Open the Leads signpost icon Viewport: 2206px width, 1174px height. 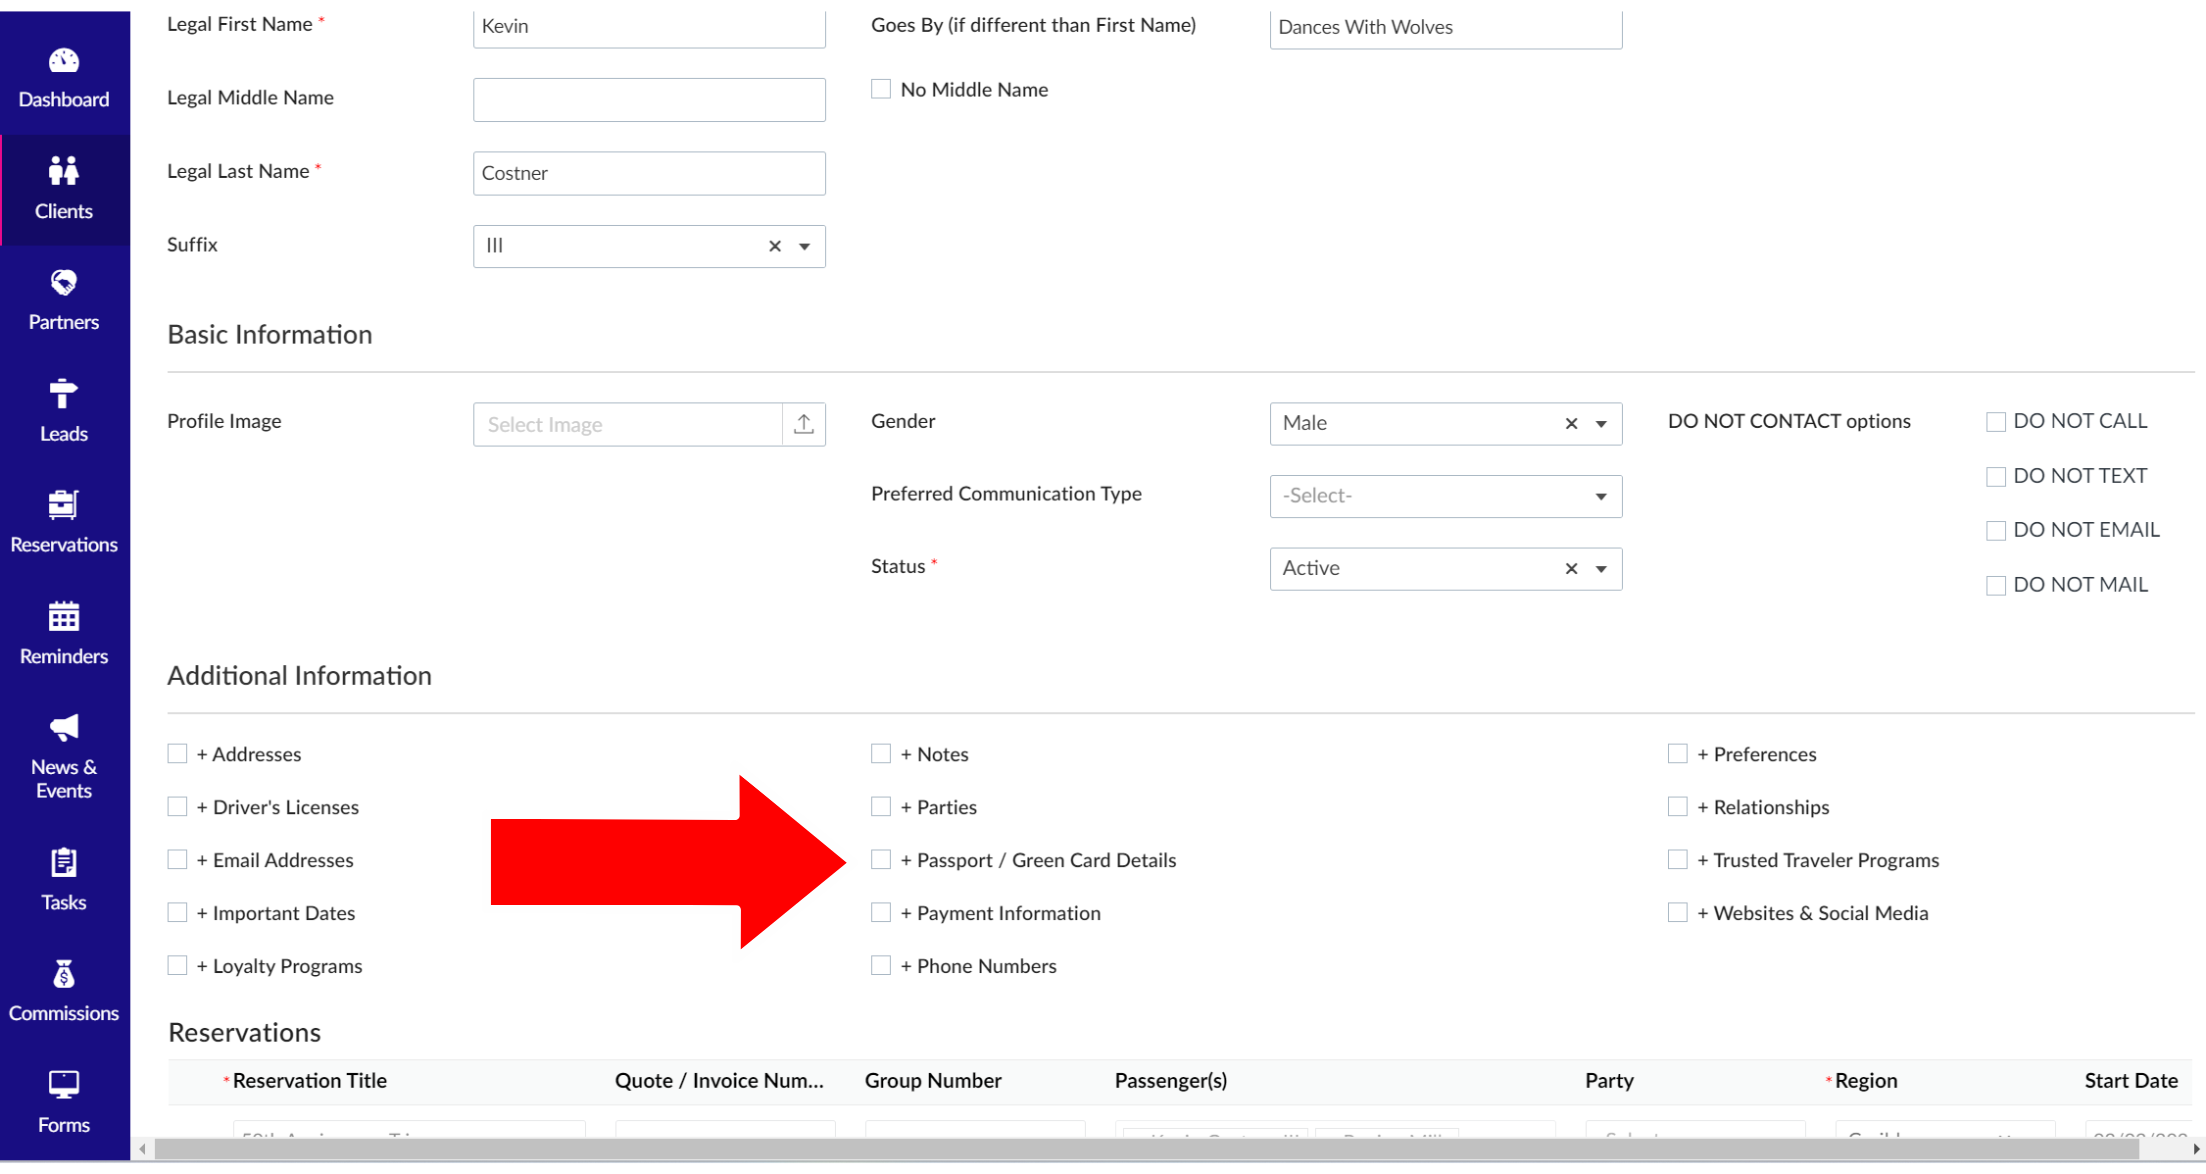[63, 394]
